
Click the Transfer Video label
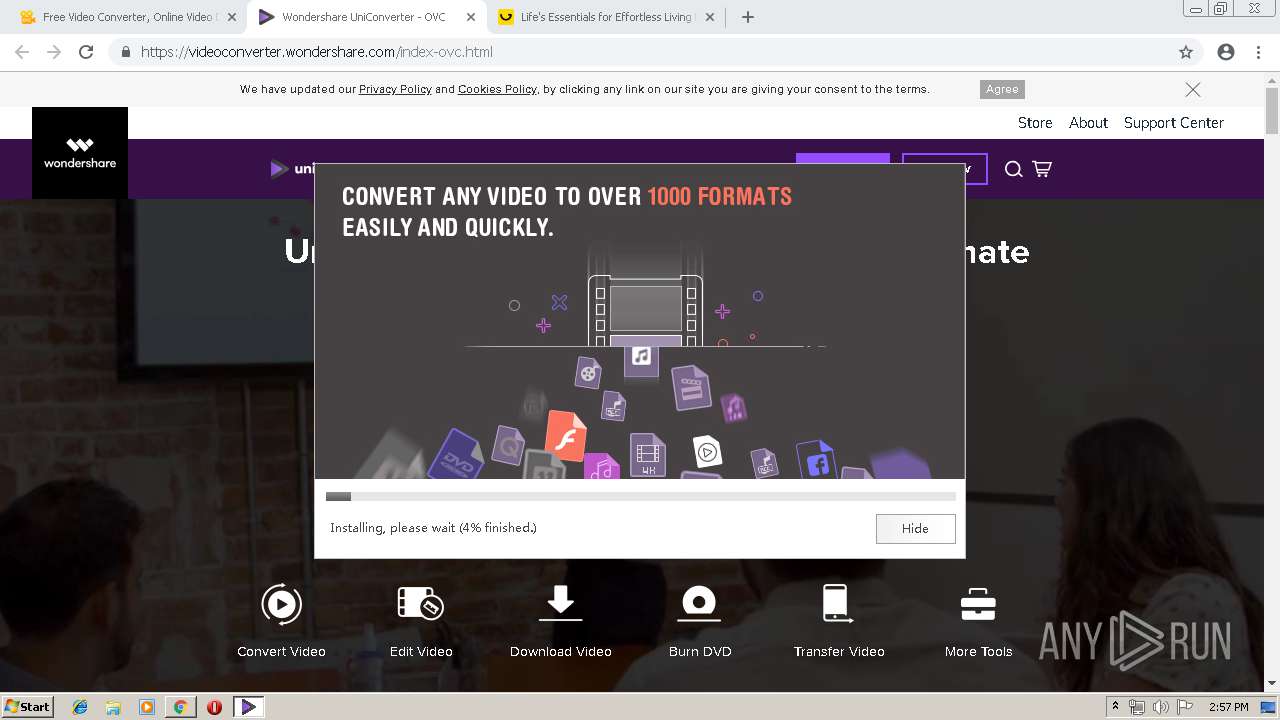(839, 651)
